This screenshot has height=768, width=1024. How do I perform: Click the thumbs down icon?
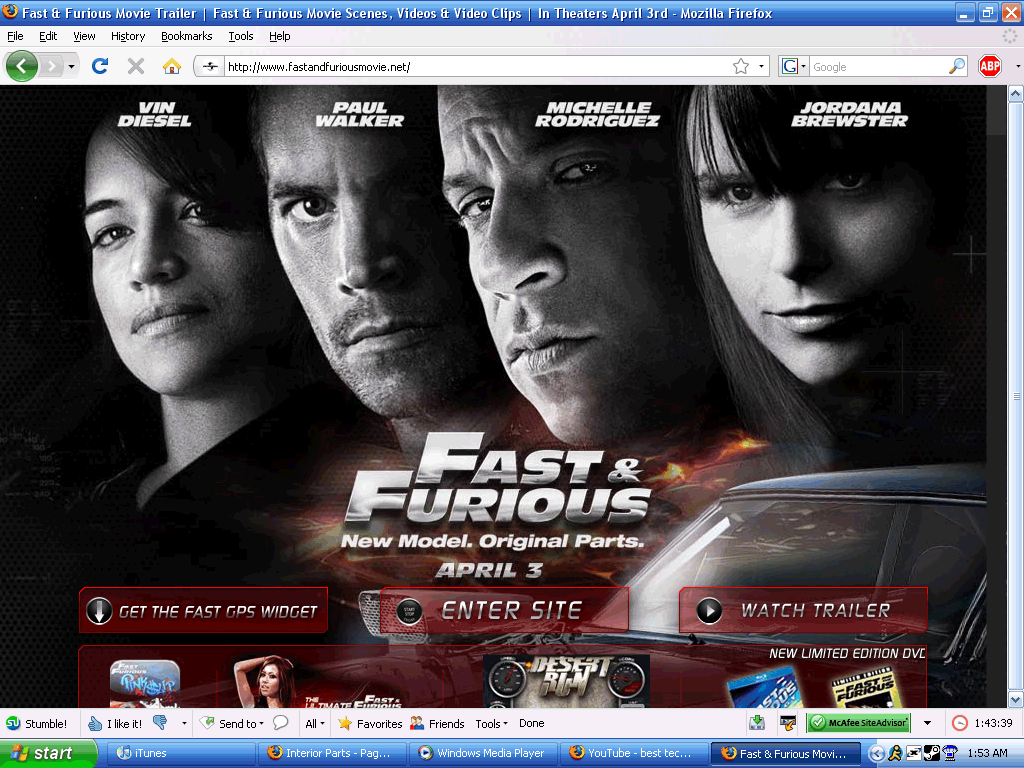[x=160, y=722]
